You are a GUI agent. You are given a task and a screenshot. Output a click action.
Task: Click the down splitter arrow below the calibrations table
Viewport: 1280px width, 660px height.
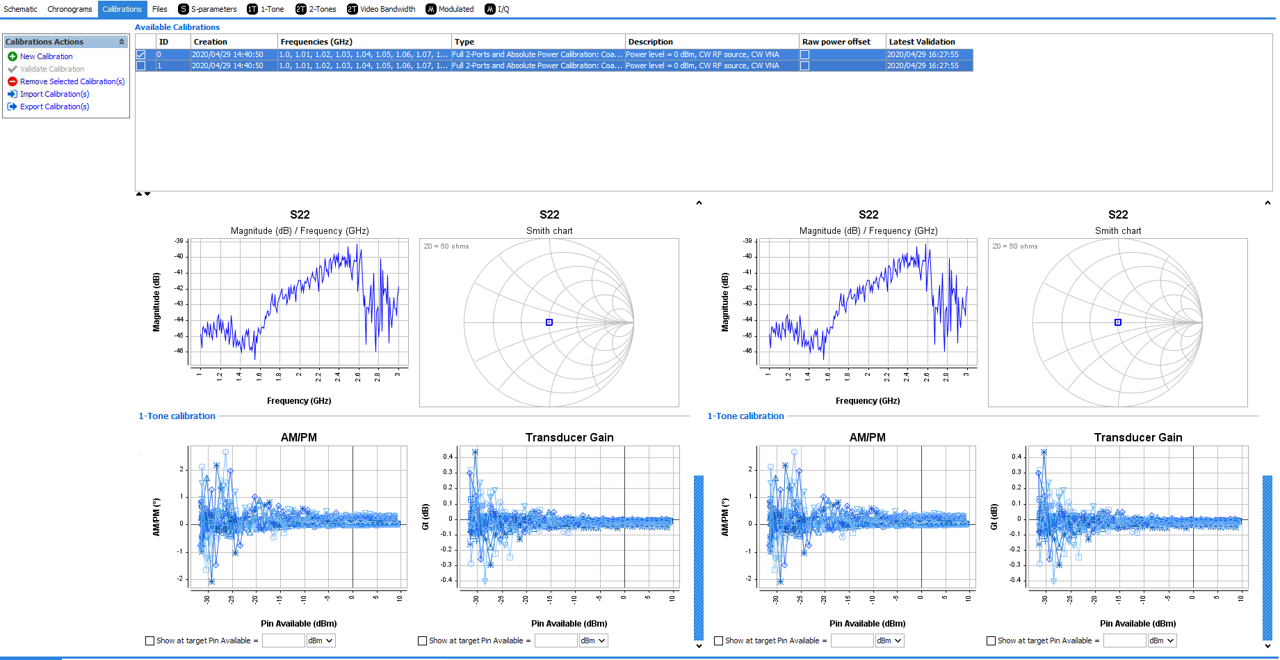148,194
